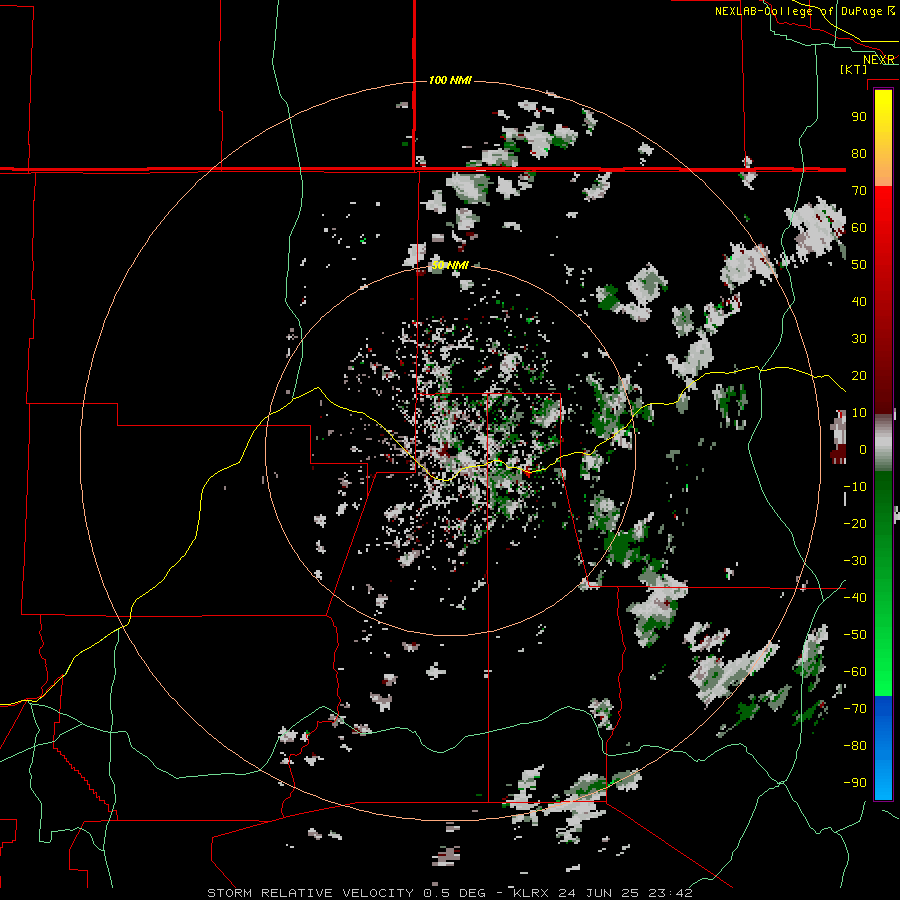900x900 pixels.
Task: Select the -90 value on velocity scale
Action: click(x=855, y=783)
